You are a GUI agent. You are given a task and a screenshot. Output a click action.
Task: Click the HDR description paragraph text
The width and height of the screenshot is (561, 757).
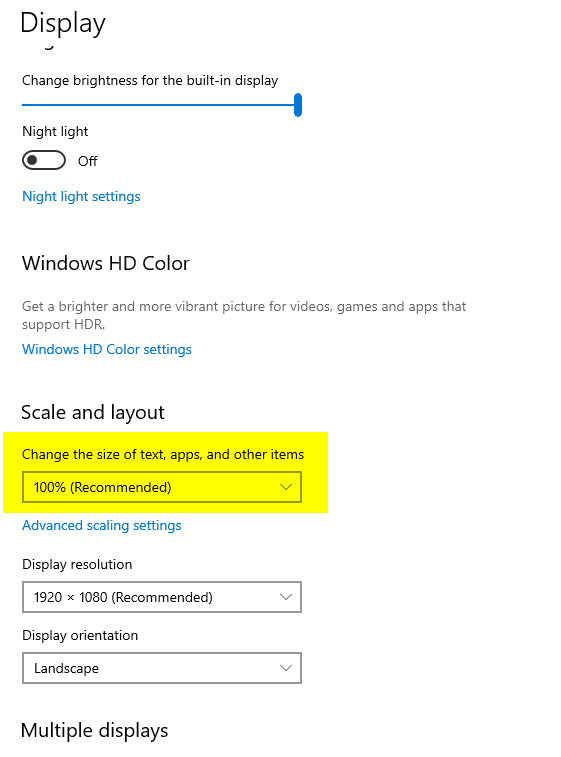244,315
